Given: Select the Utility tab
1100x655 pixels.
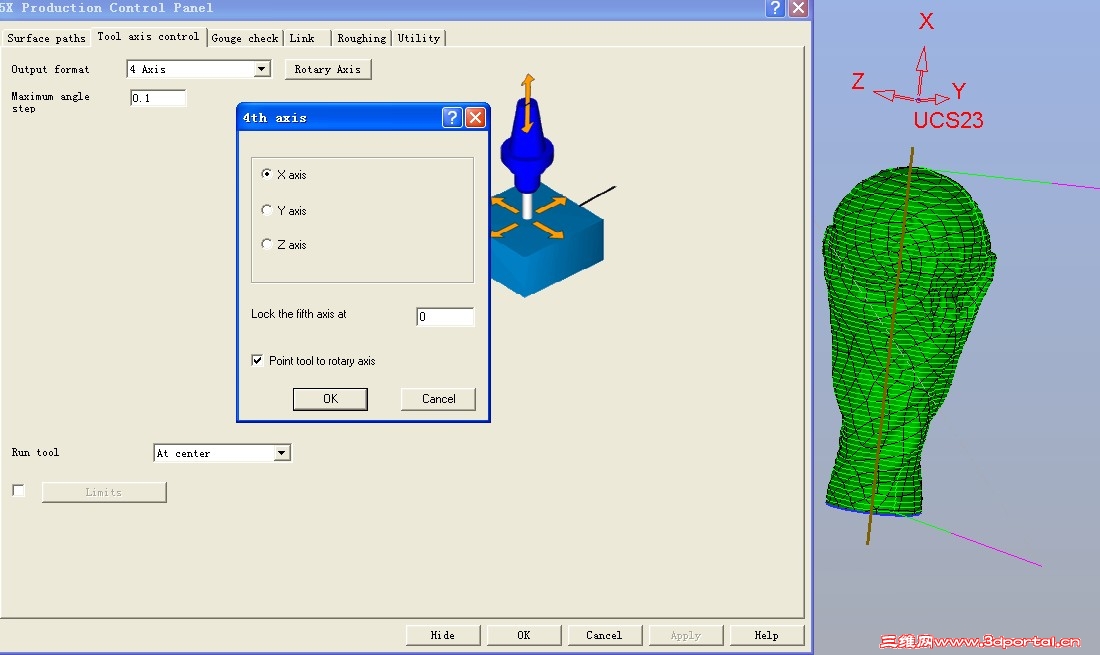Looking at the screenshot, I should [419, 39].
